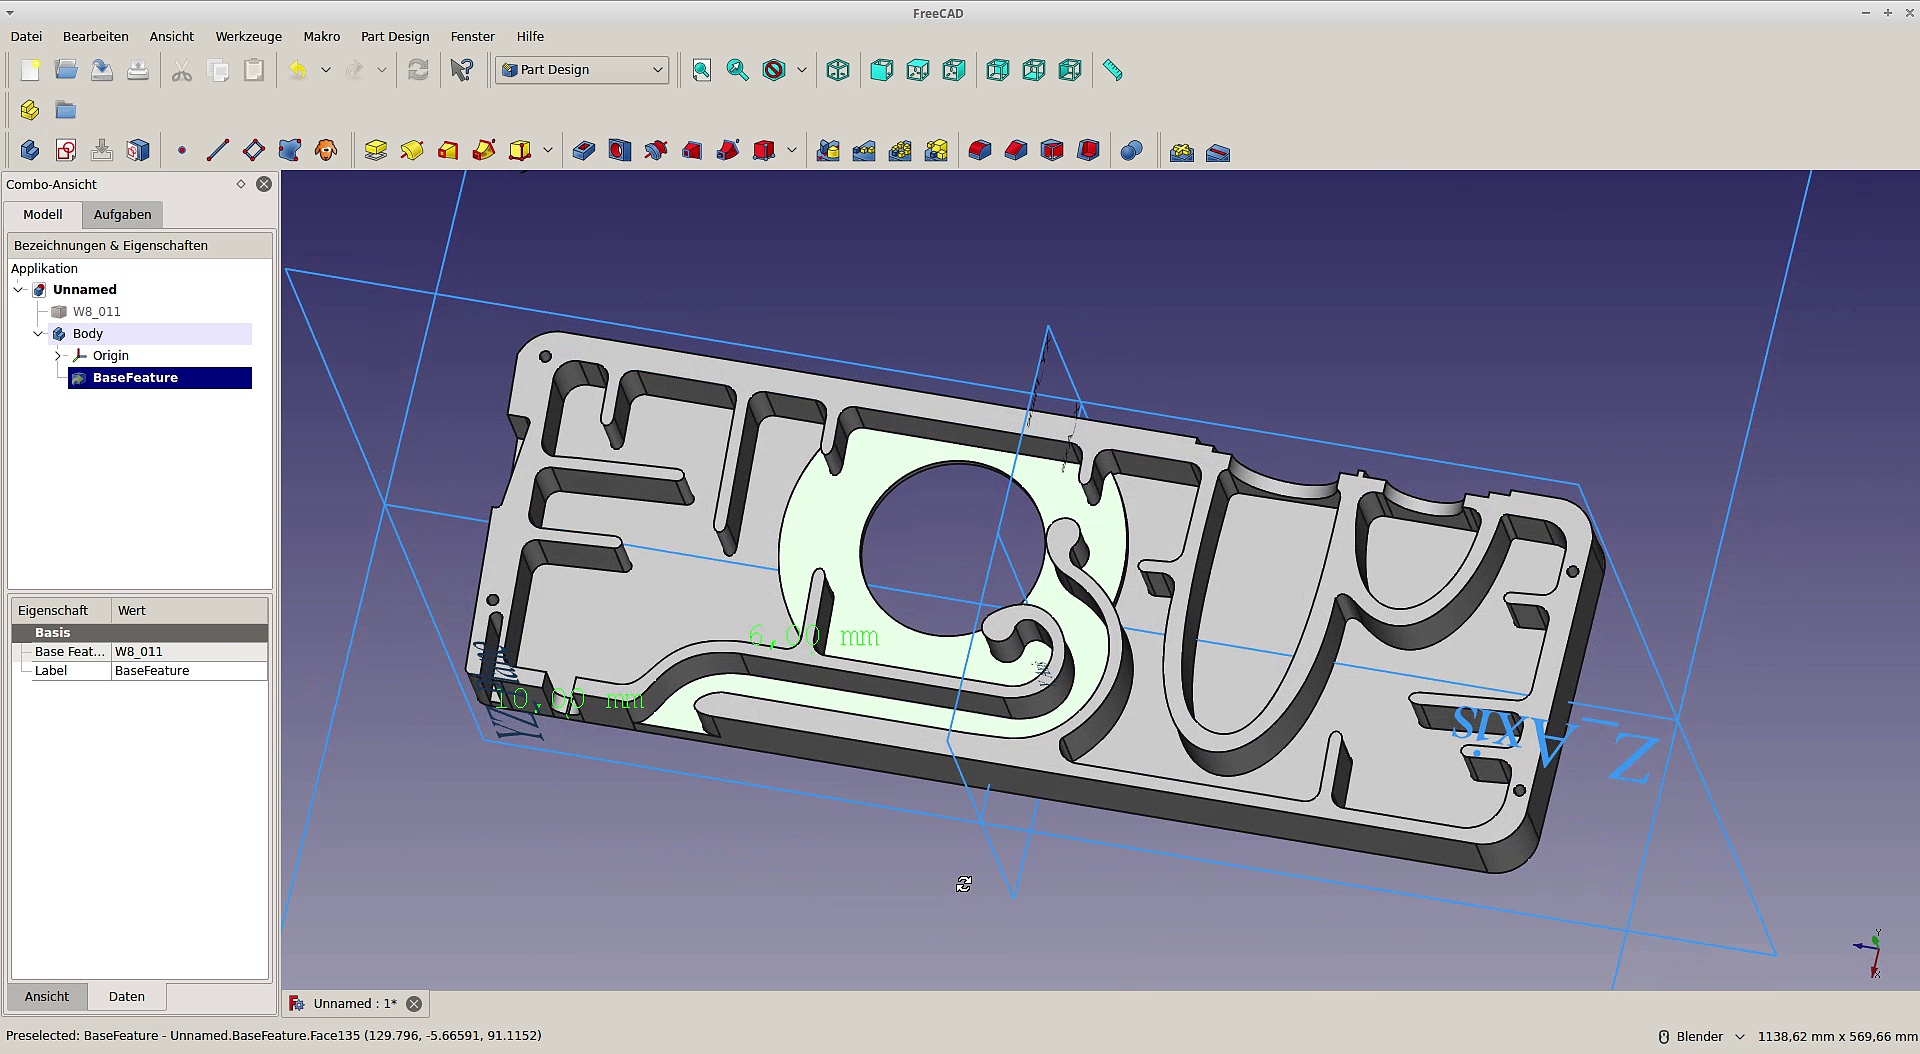The width and height of the screenshot is (1920, 1054).
Task: Click the Fit All zoom icon
Action: pyautogui.click(x=702, y=70)
